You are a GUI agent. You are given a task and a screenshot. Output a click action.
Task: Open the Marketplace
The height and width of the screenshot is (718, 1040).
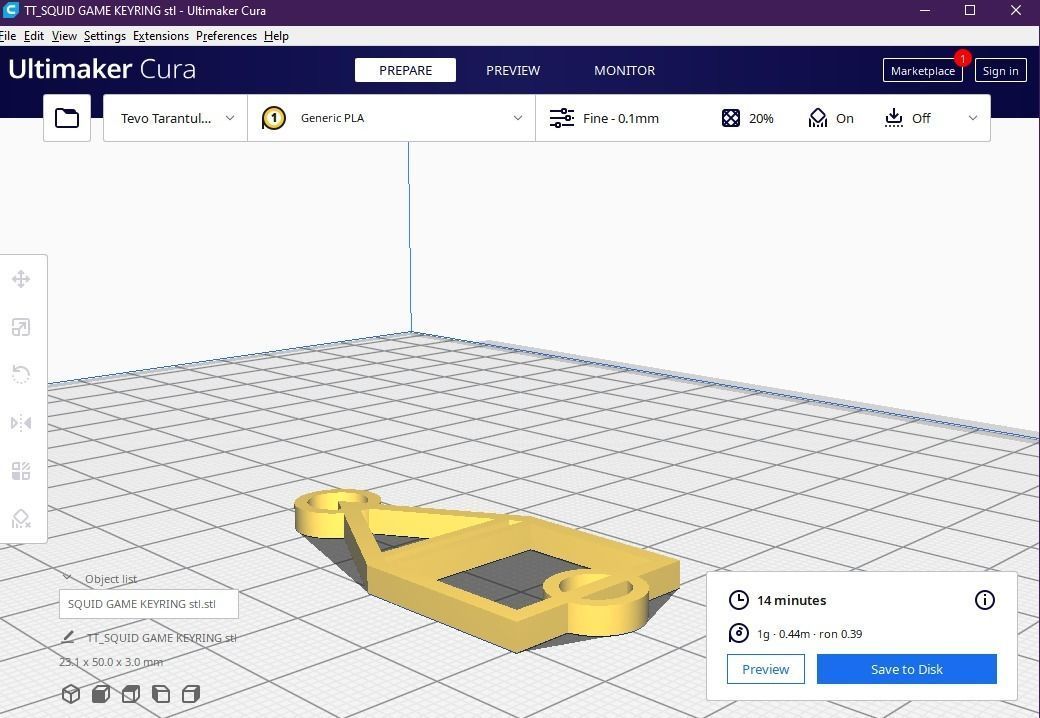[923, 70]
